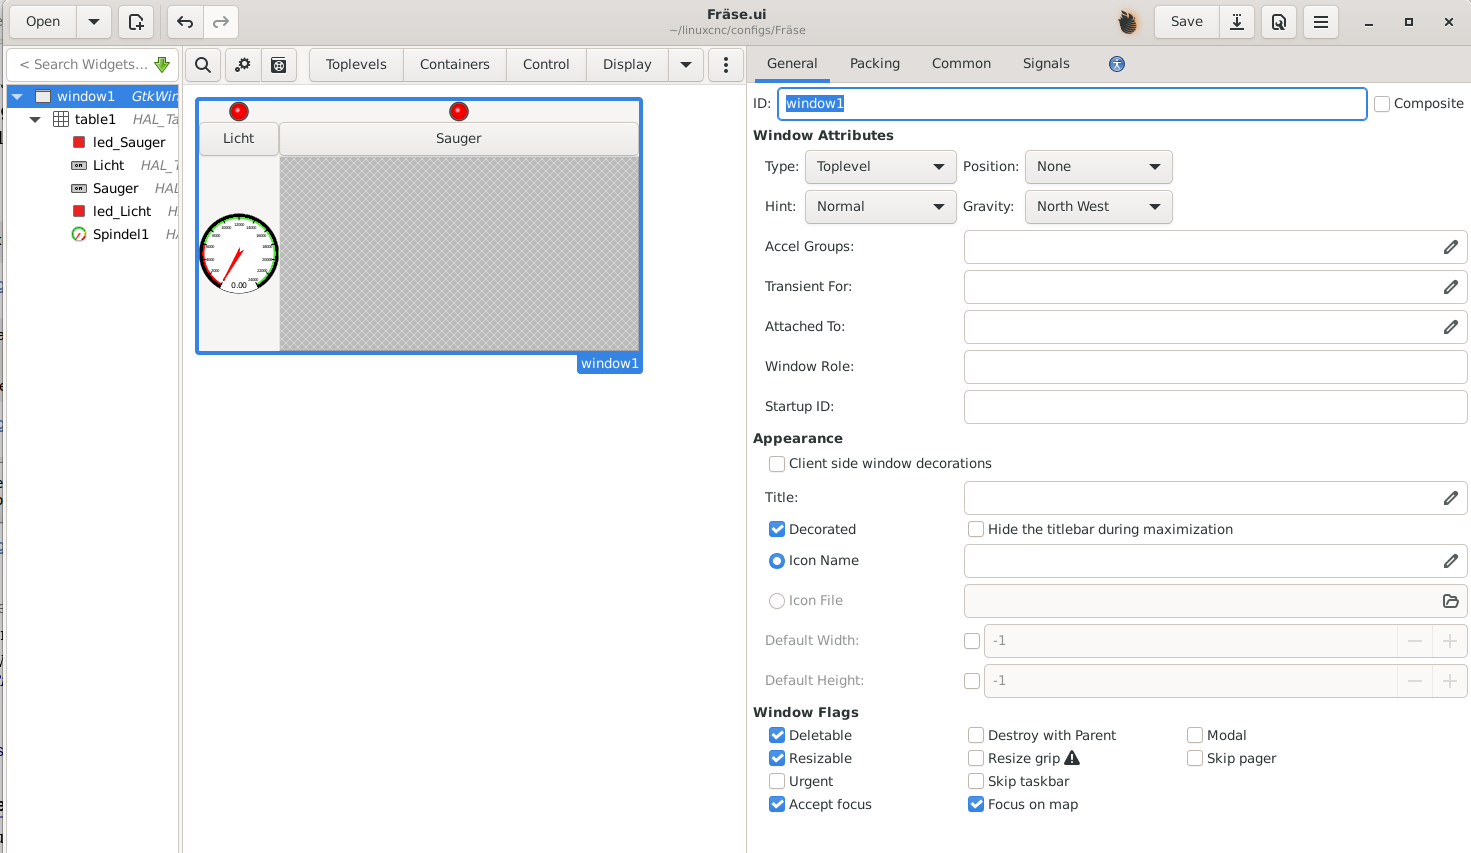The image size is (1471, 853).
Task: Enable Client side window decorations checkbox
Action: coord(777,464)
